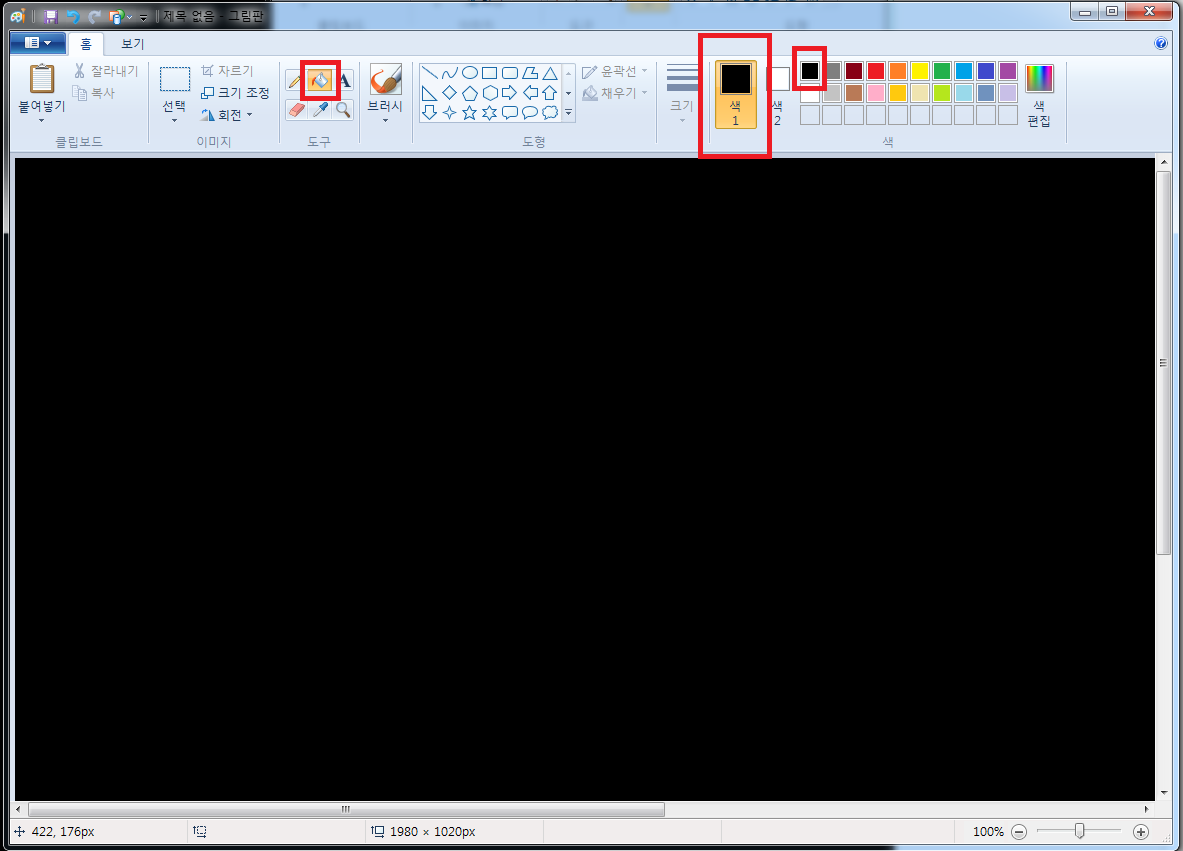Choose the Oval shape

click(x=469, y=73)
